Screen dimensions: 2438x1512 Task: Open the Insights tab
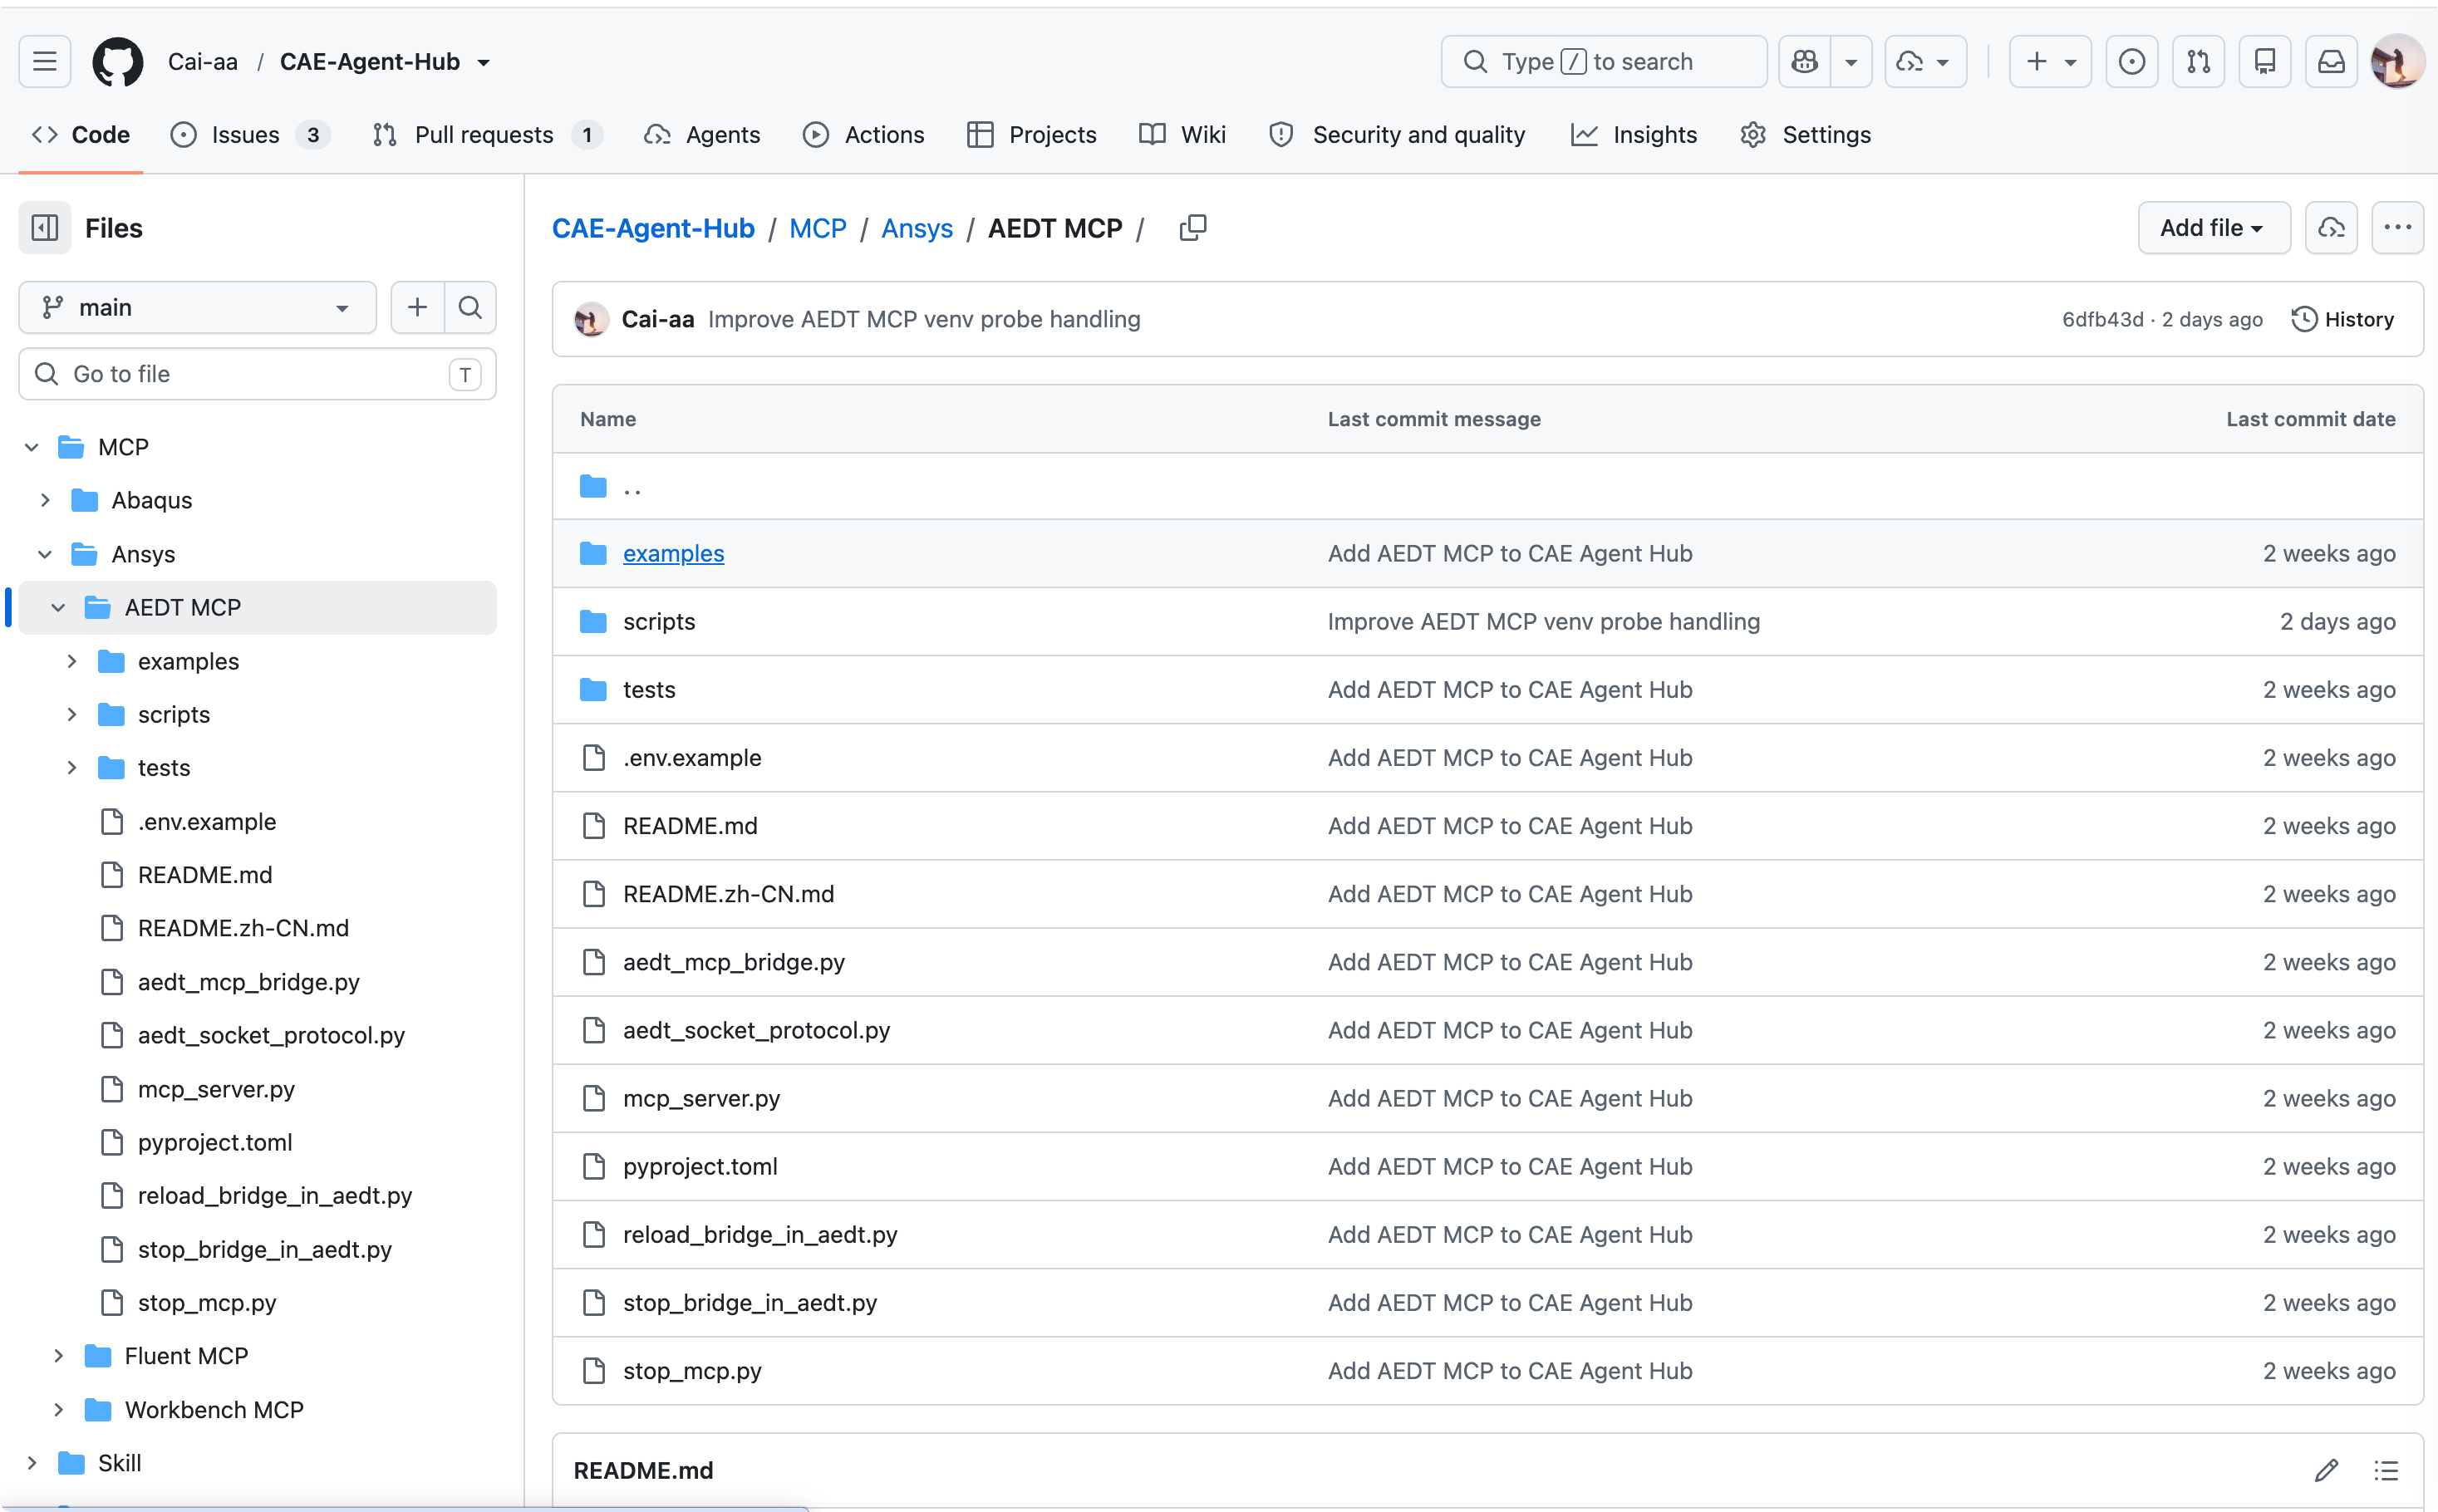click(x=1634, y=135)
